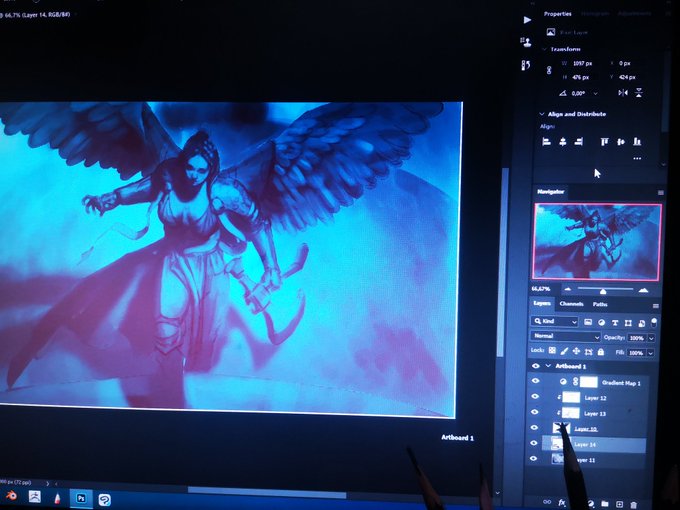Screen dimensions: 680x510
Task: Open the Clone Source stamp panel icon
Action: [526, 42]
